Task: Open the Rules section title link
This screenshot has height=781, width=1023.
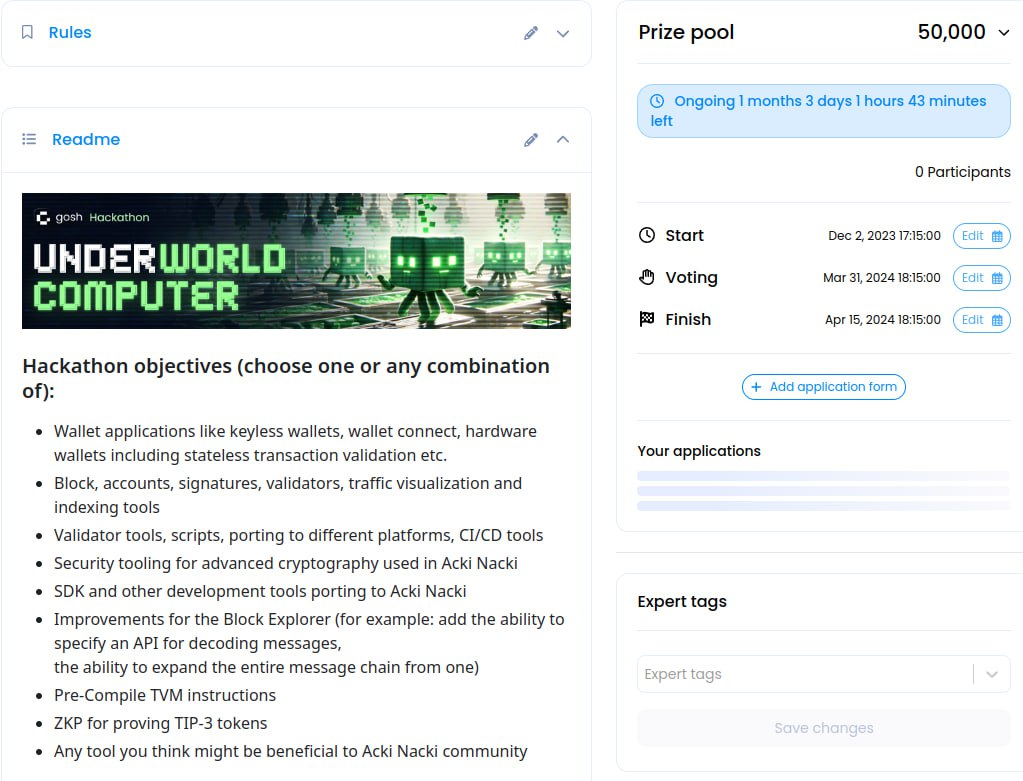Action: [70, 33]
